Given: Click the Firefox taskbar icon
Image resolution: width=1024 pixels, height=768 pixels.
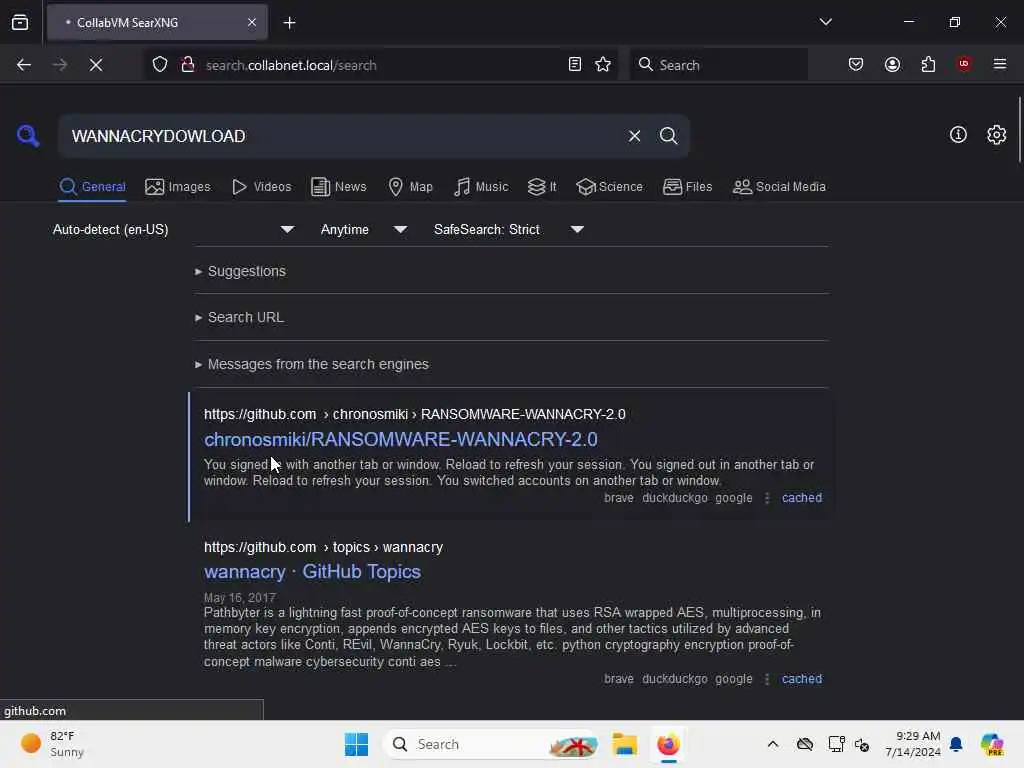Looking at the screenshot, I should 668,744.
